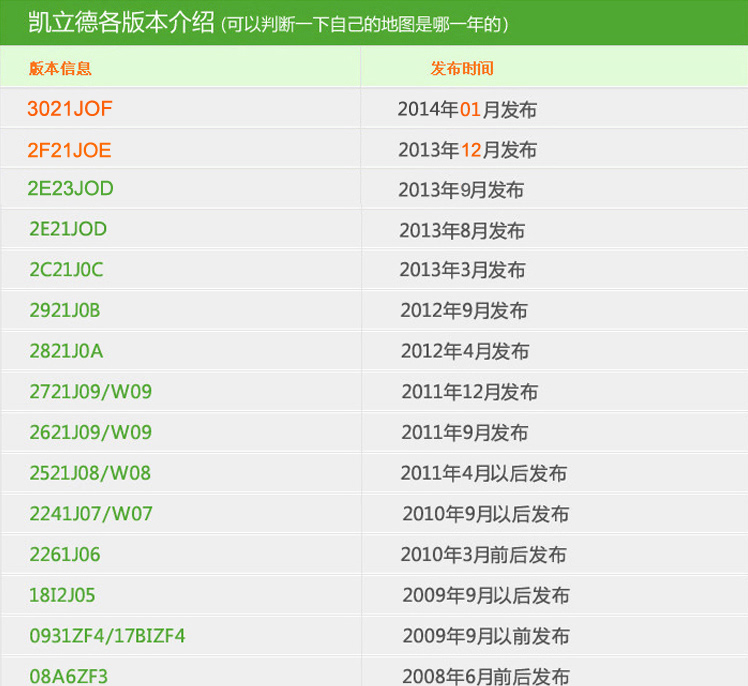Select version code 2921J0B
The height and width of the screenshot is (686, 748).
pos(65,311)
